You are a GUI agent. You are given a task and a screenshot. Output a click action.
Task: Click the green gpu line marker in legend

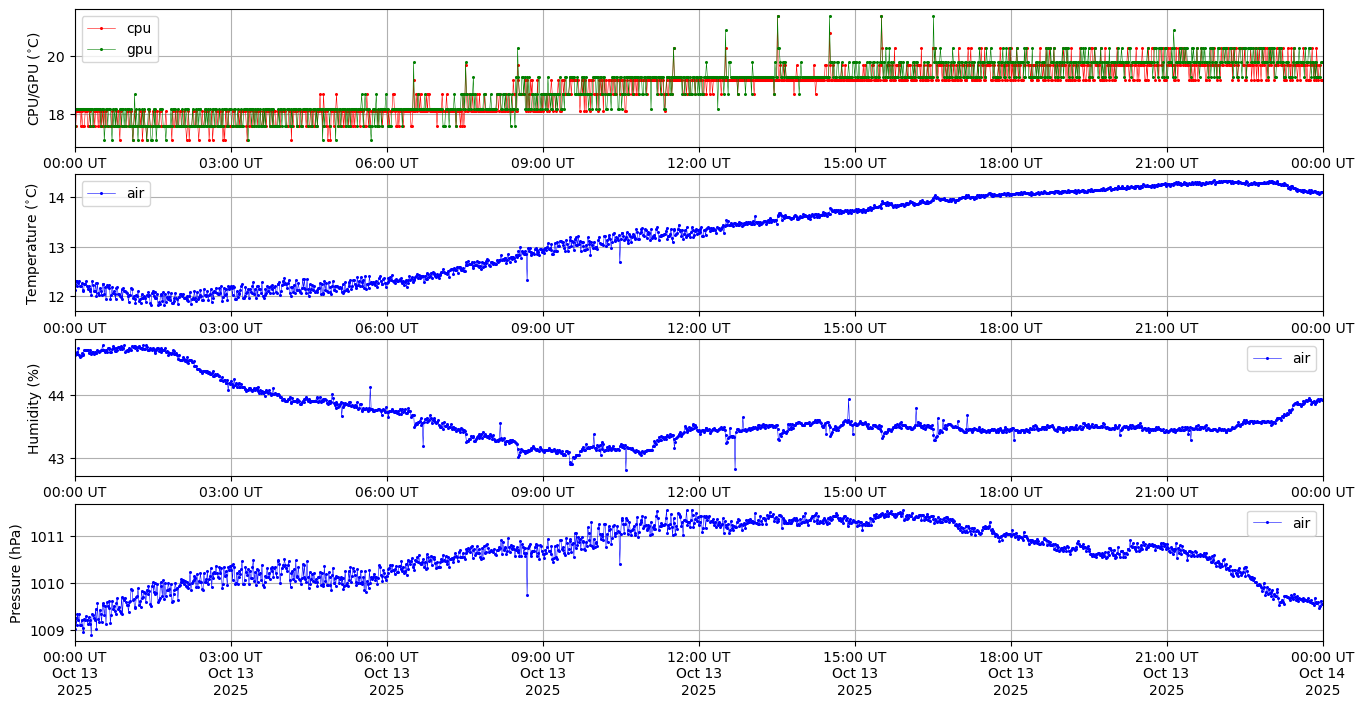pos(102,48)
